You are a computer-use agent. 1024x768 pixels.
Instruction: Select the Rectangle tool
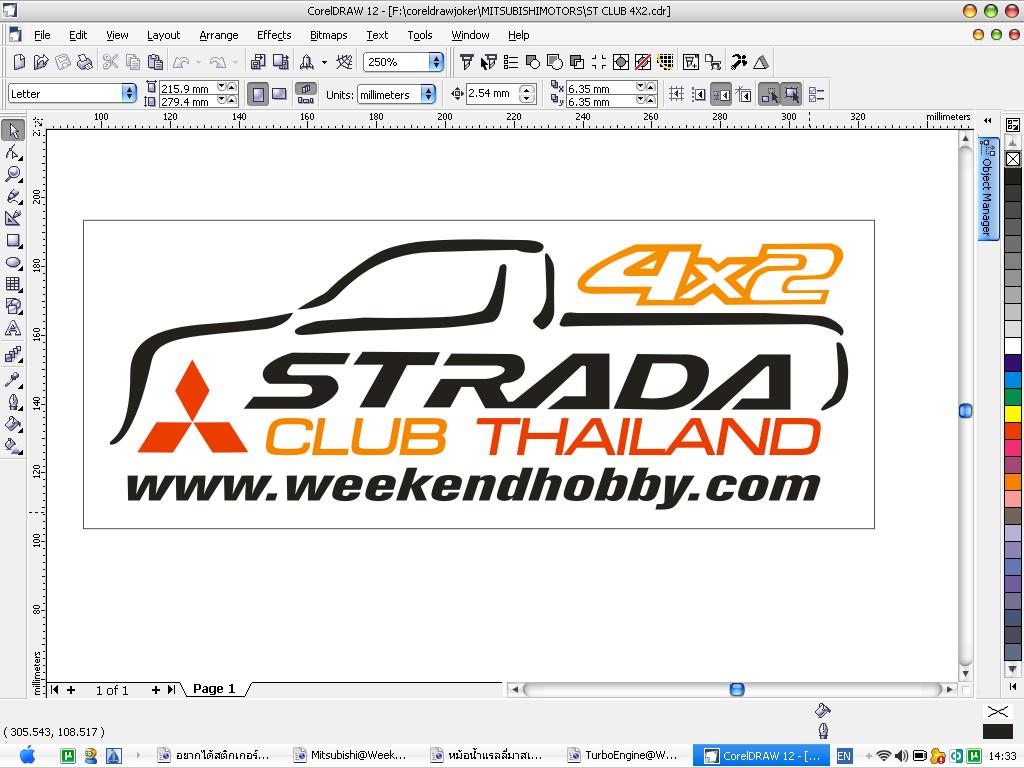pos(13,241)
